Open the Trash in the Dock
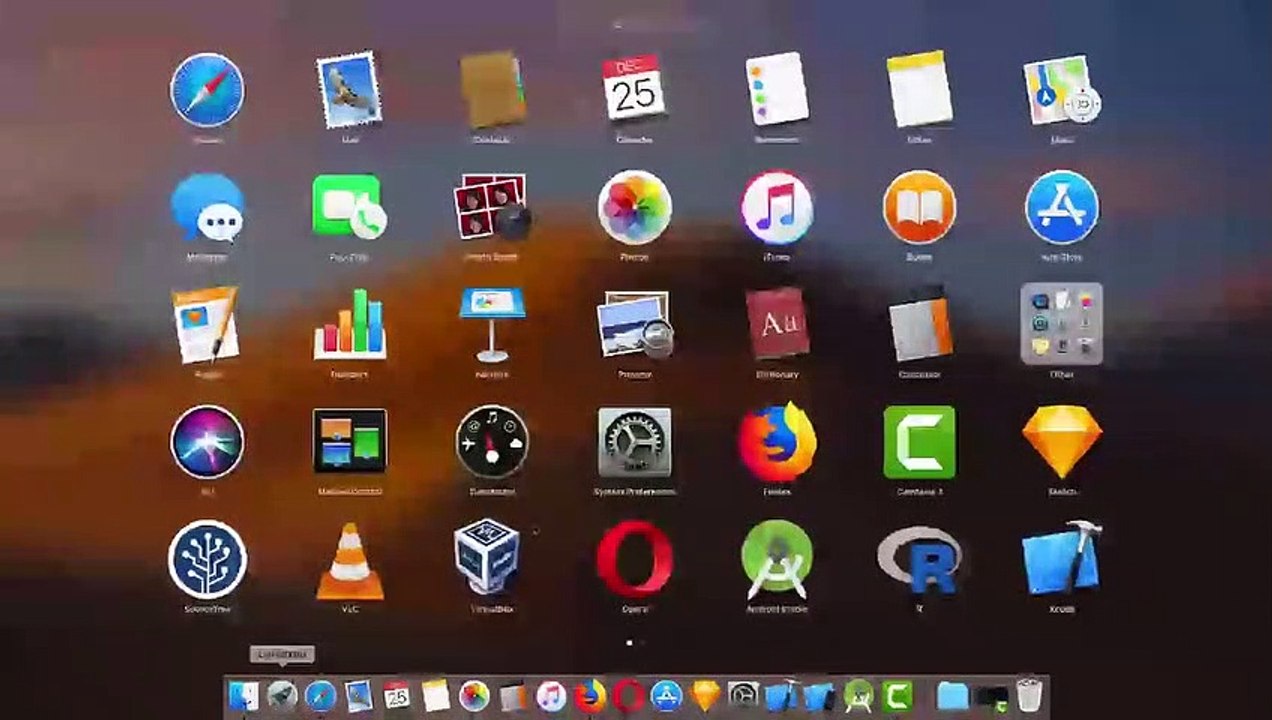The image size is (1272, 720). pos(1029,694)
